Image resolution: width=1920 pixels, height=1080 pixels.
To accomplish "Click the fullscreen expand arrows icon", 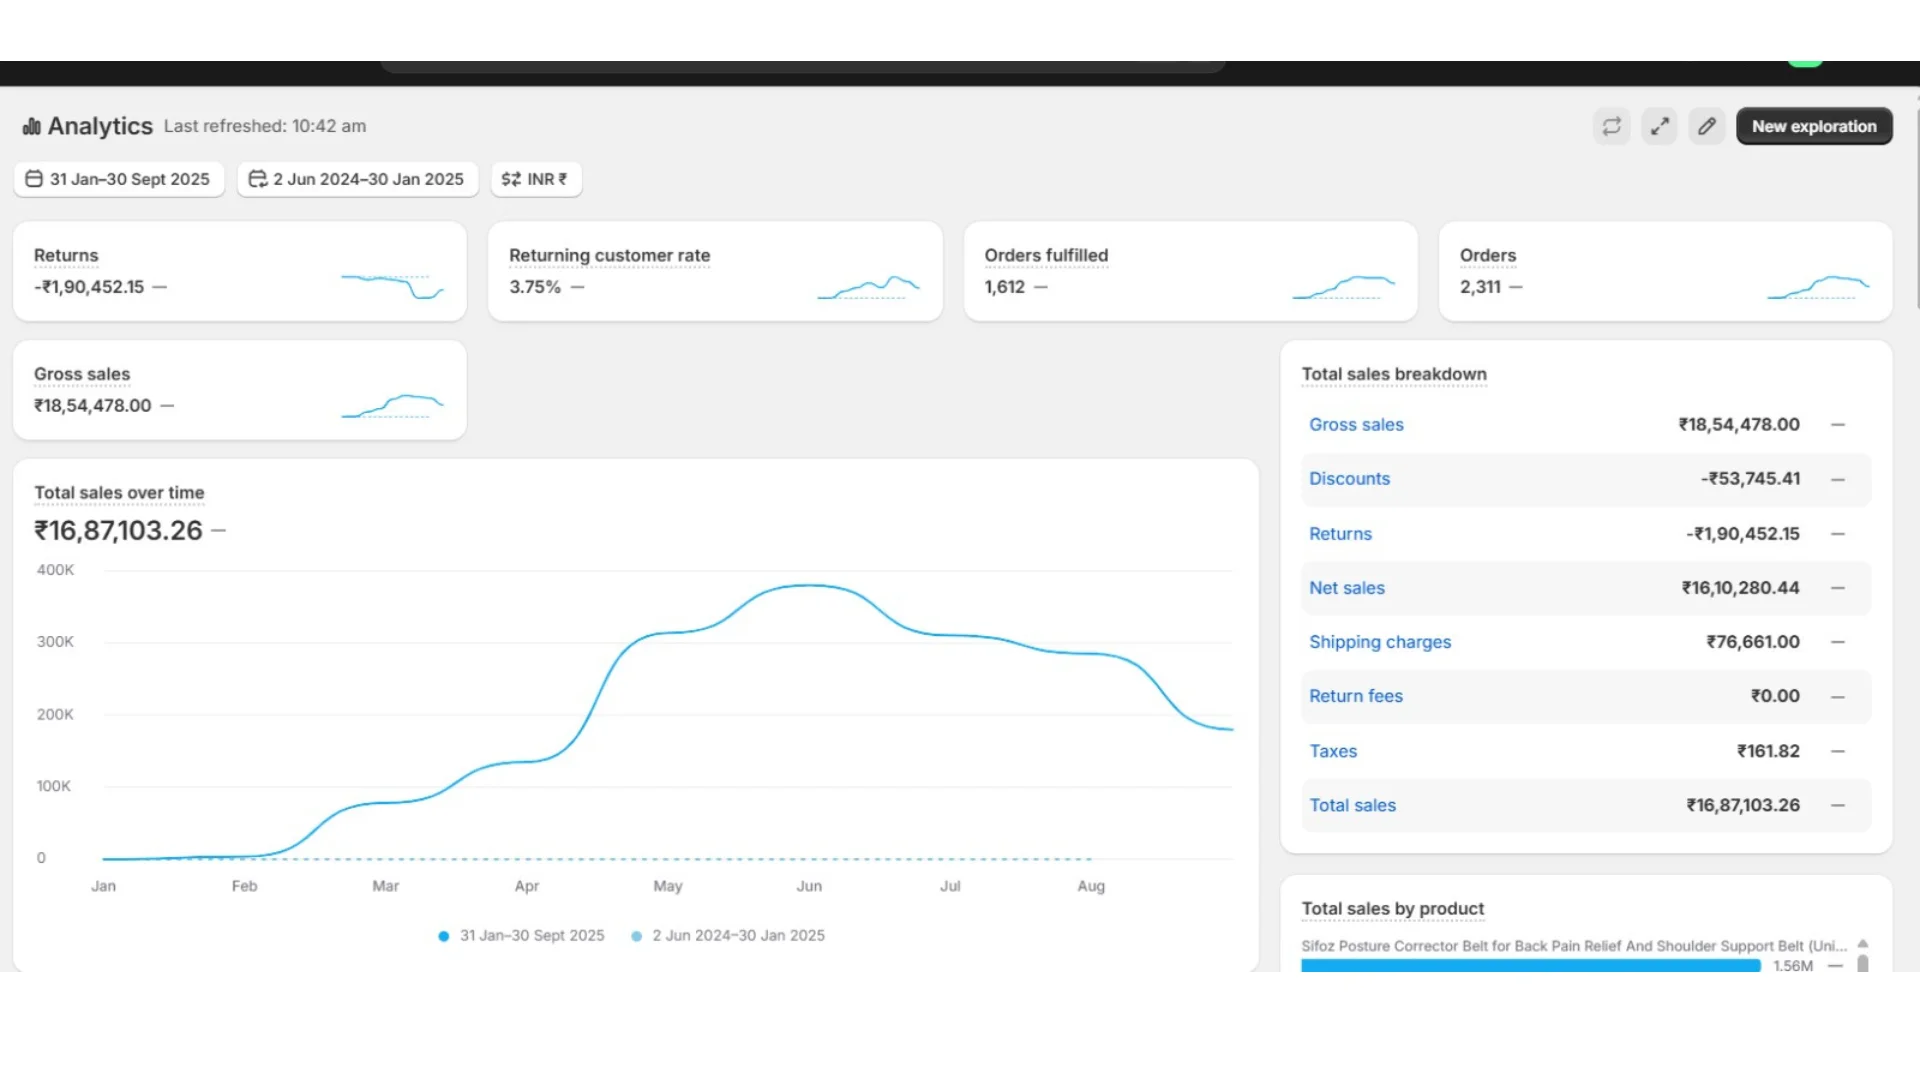I will coord(1659,126).
